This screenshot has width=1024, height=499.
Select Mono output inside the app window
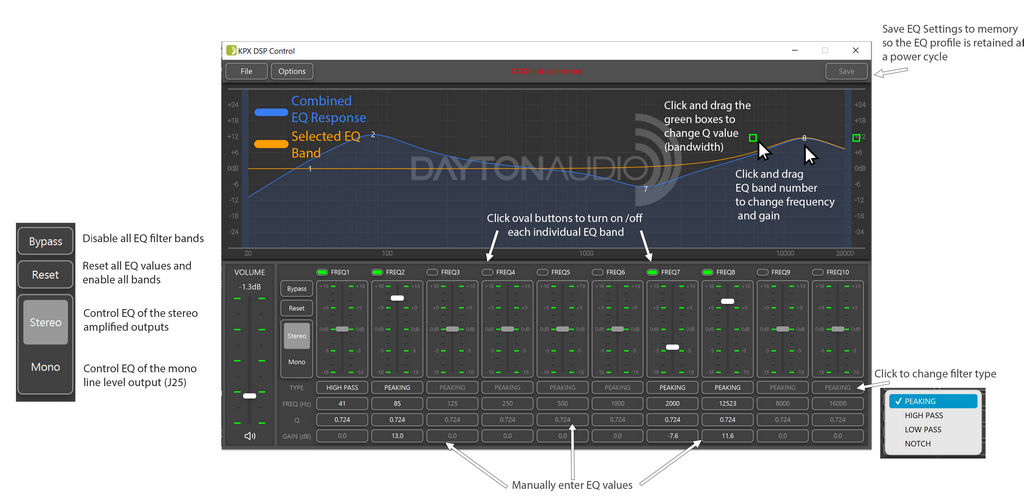pos(296,362)
